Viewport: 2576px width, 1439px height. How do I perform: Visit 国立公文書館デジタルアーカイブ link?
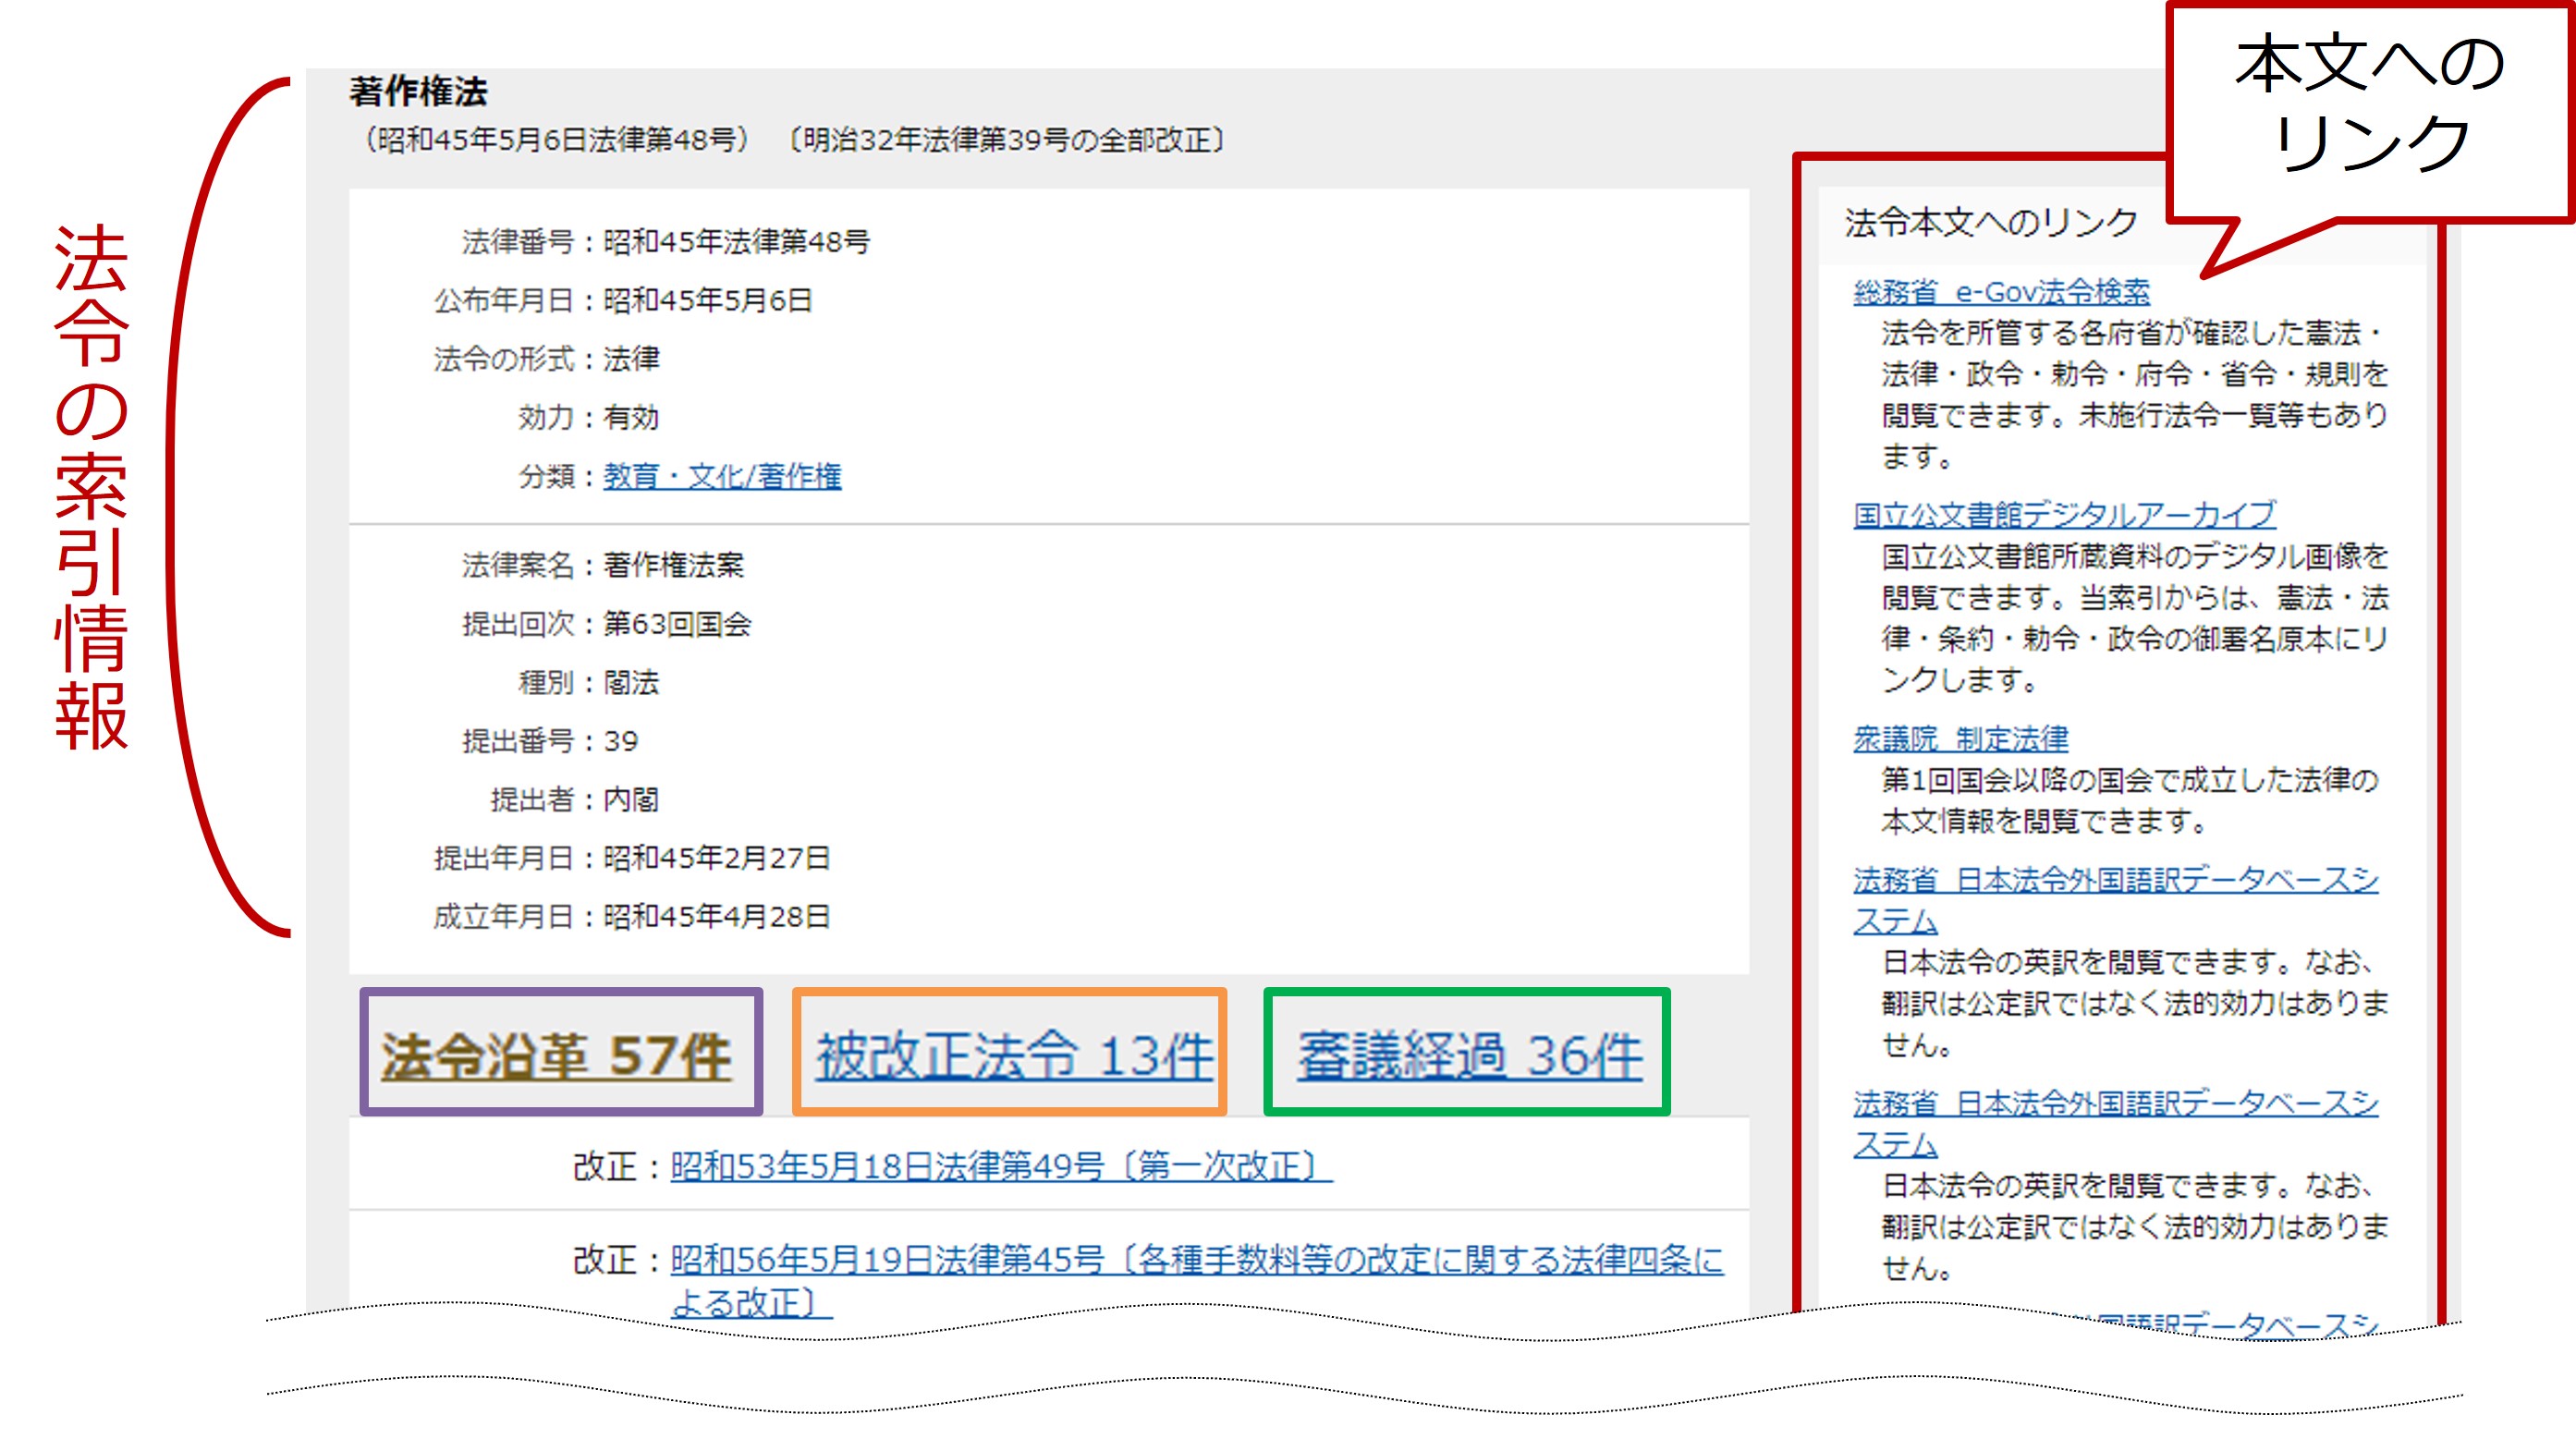(x=2063, y=515)
